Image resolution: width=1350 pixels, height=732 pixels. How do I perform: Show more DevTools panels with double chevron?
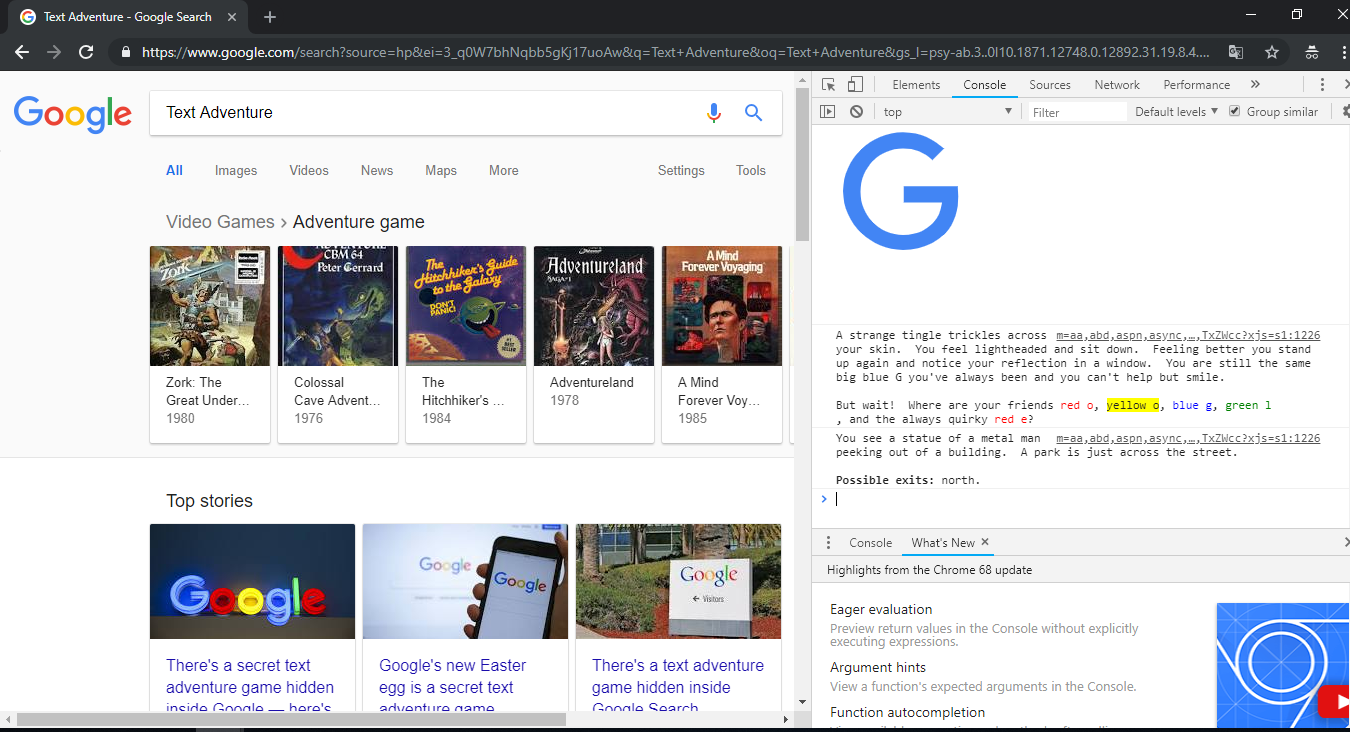[x=1255, y=85]
